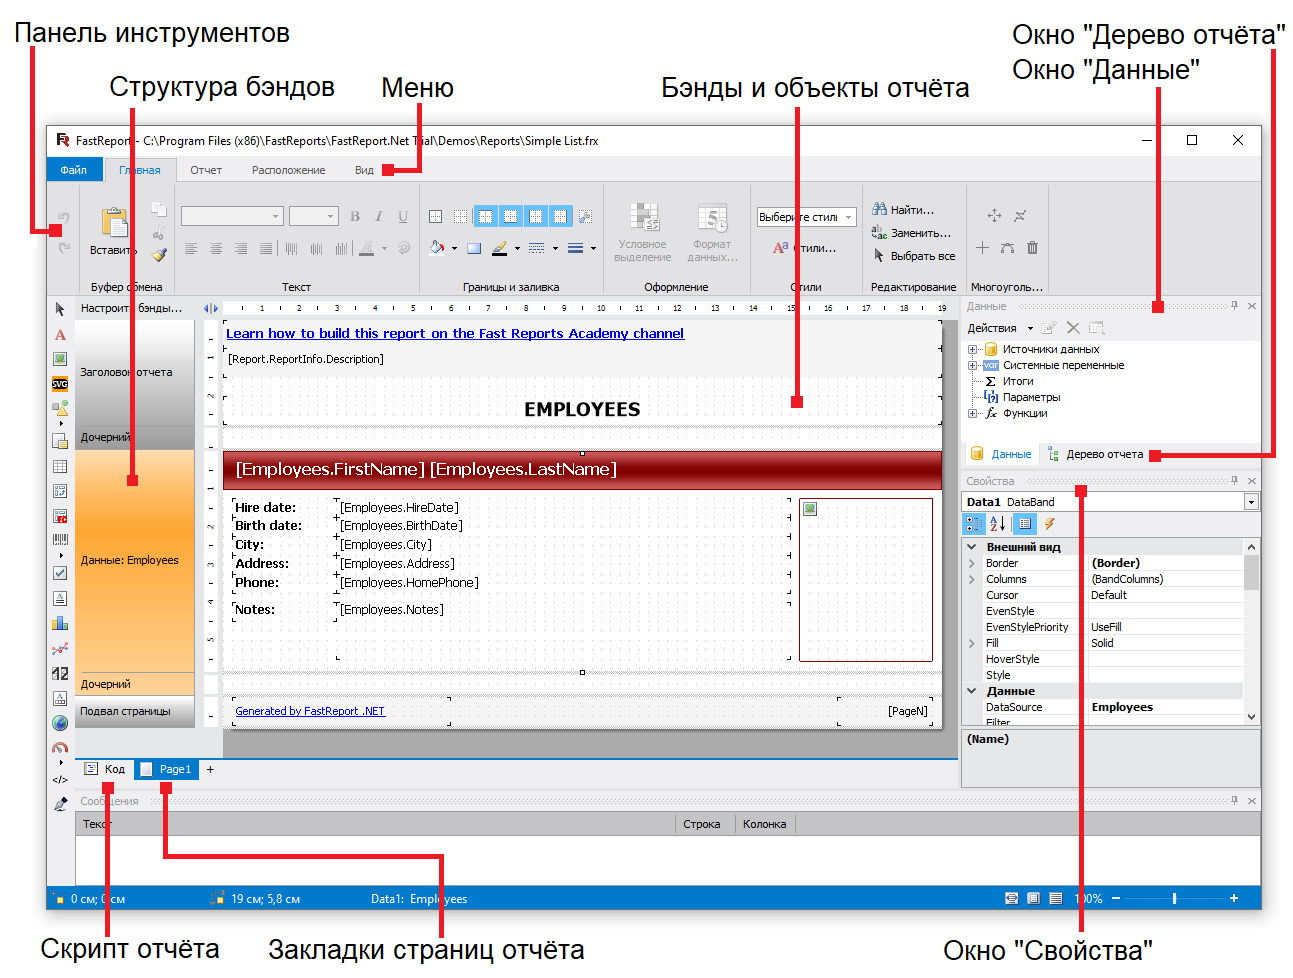Click the Cut scissors icon
Screen dimensions: 1293x978
158,234
